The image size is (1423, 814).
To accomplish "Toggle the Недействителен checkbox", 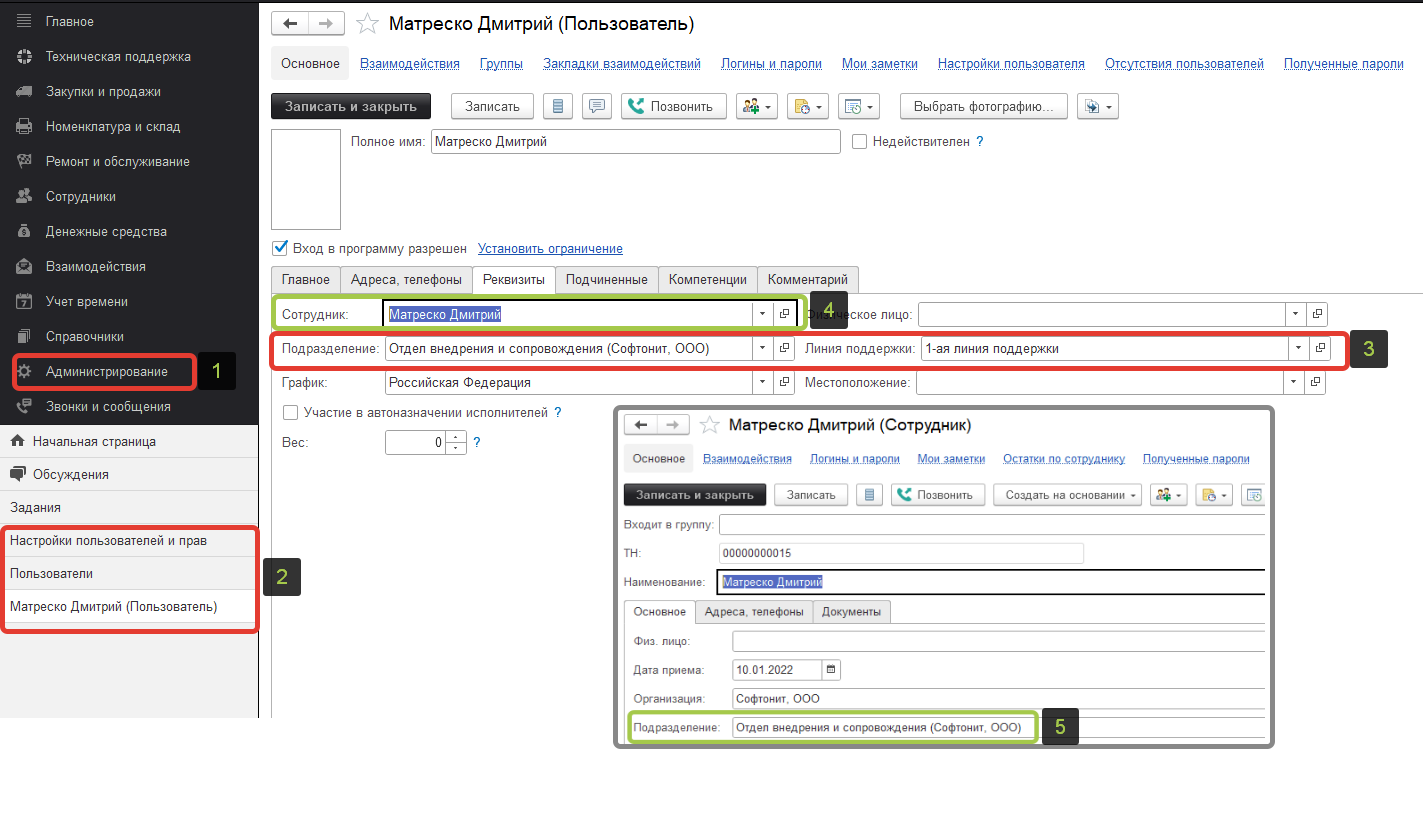I will coord(859,142).
